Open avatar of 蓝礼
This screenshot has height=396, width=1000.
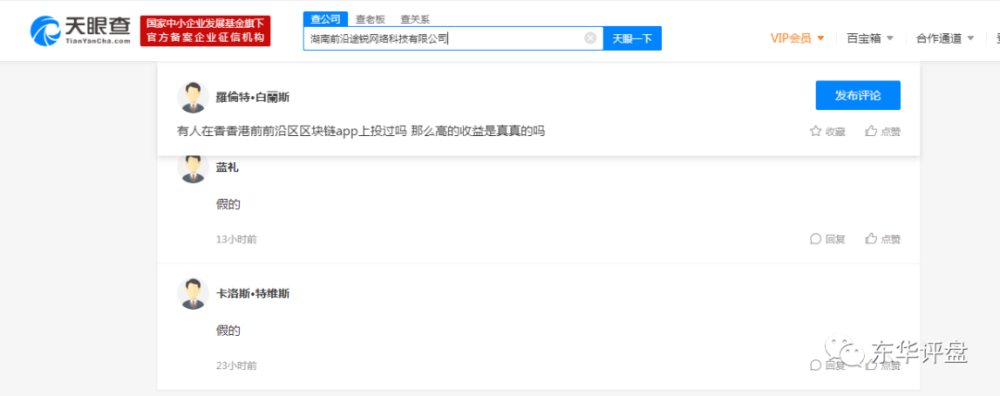193,168
